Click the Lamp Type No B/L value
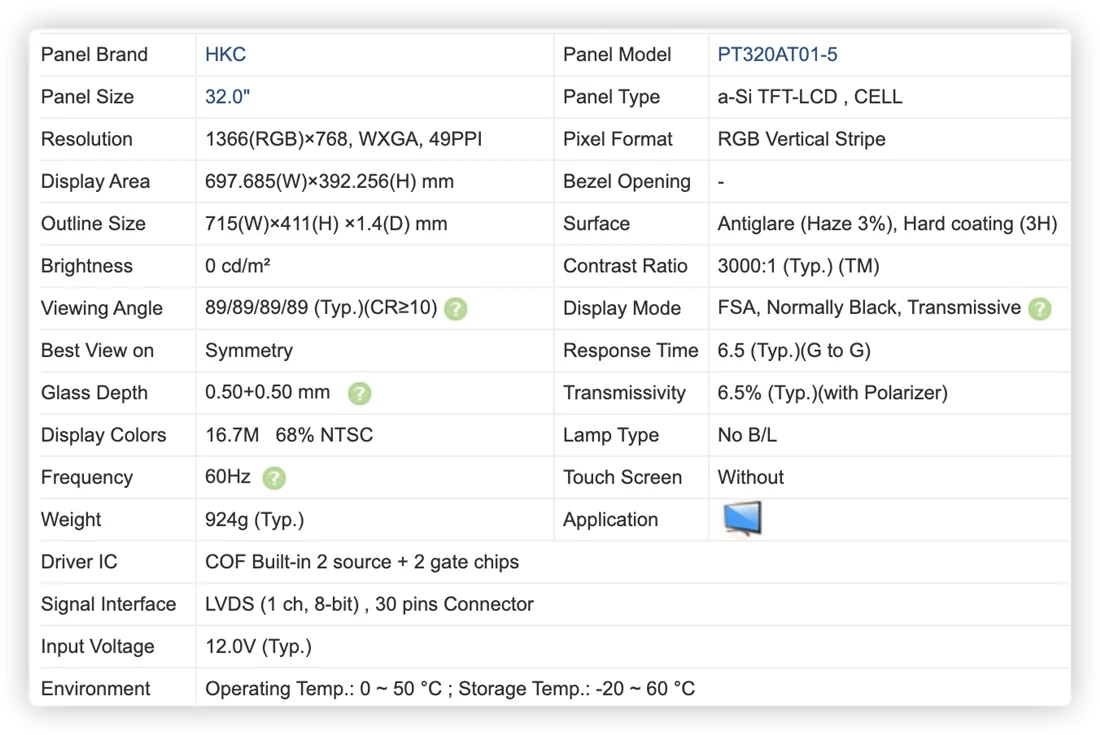Viewport: 1100px width, 735px height. [x=747, y=435]
